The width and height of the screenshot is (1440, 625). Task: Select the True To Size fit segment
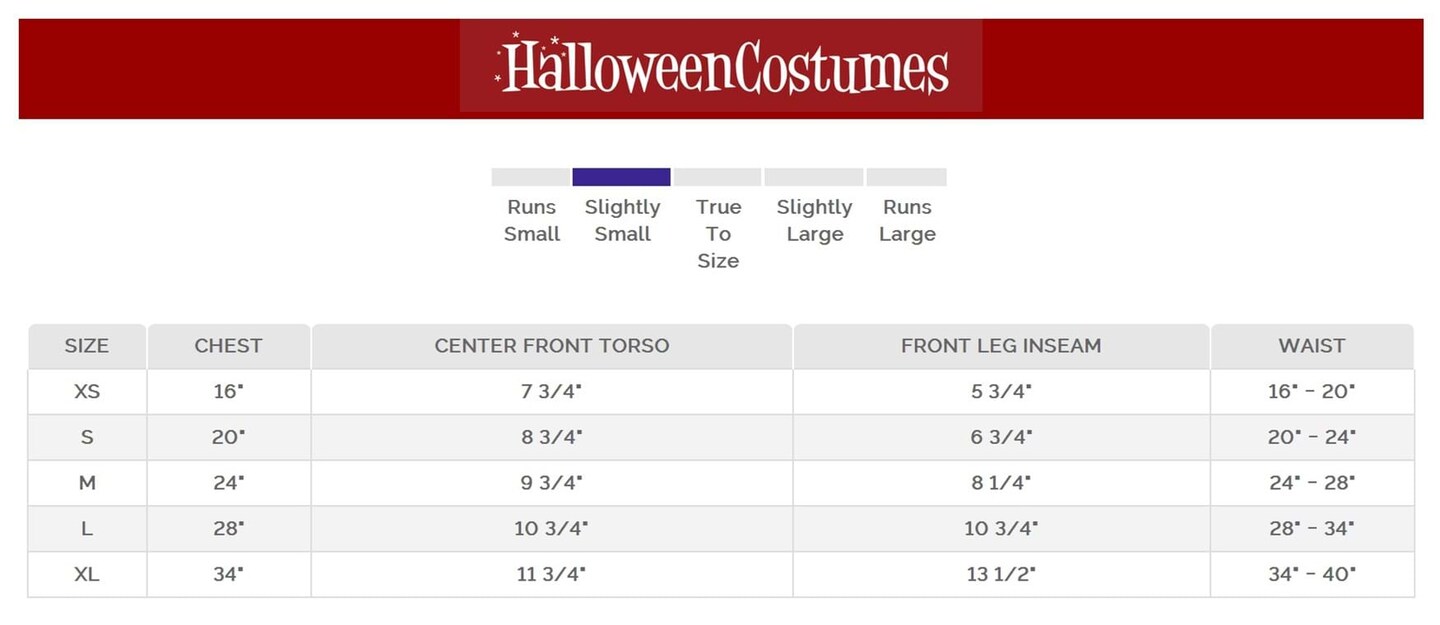(717, 177)
